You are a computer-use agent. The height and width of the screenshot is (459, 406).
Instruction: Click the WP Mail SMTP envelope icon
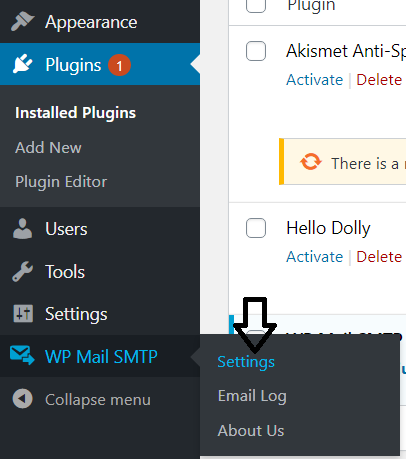(x=22, y=356)
